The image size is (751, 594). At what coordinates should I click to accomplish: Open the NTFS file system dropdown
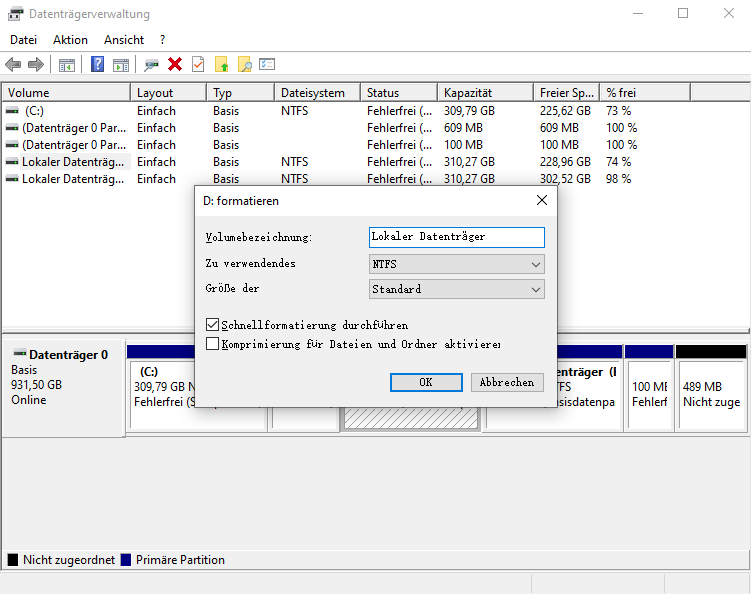pyautogui.click(x=456, y=264)
